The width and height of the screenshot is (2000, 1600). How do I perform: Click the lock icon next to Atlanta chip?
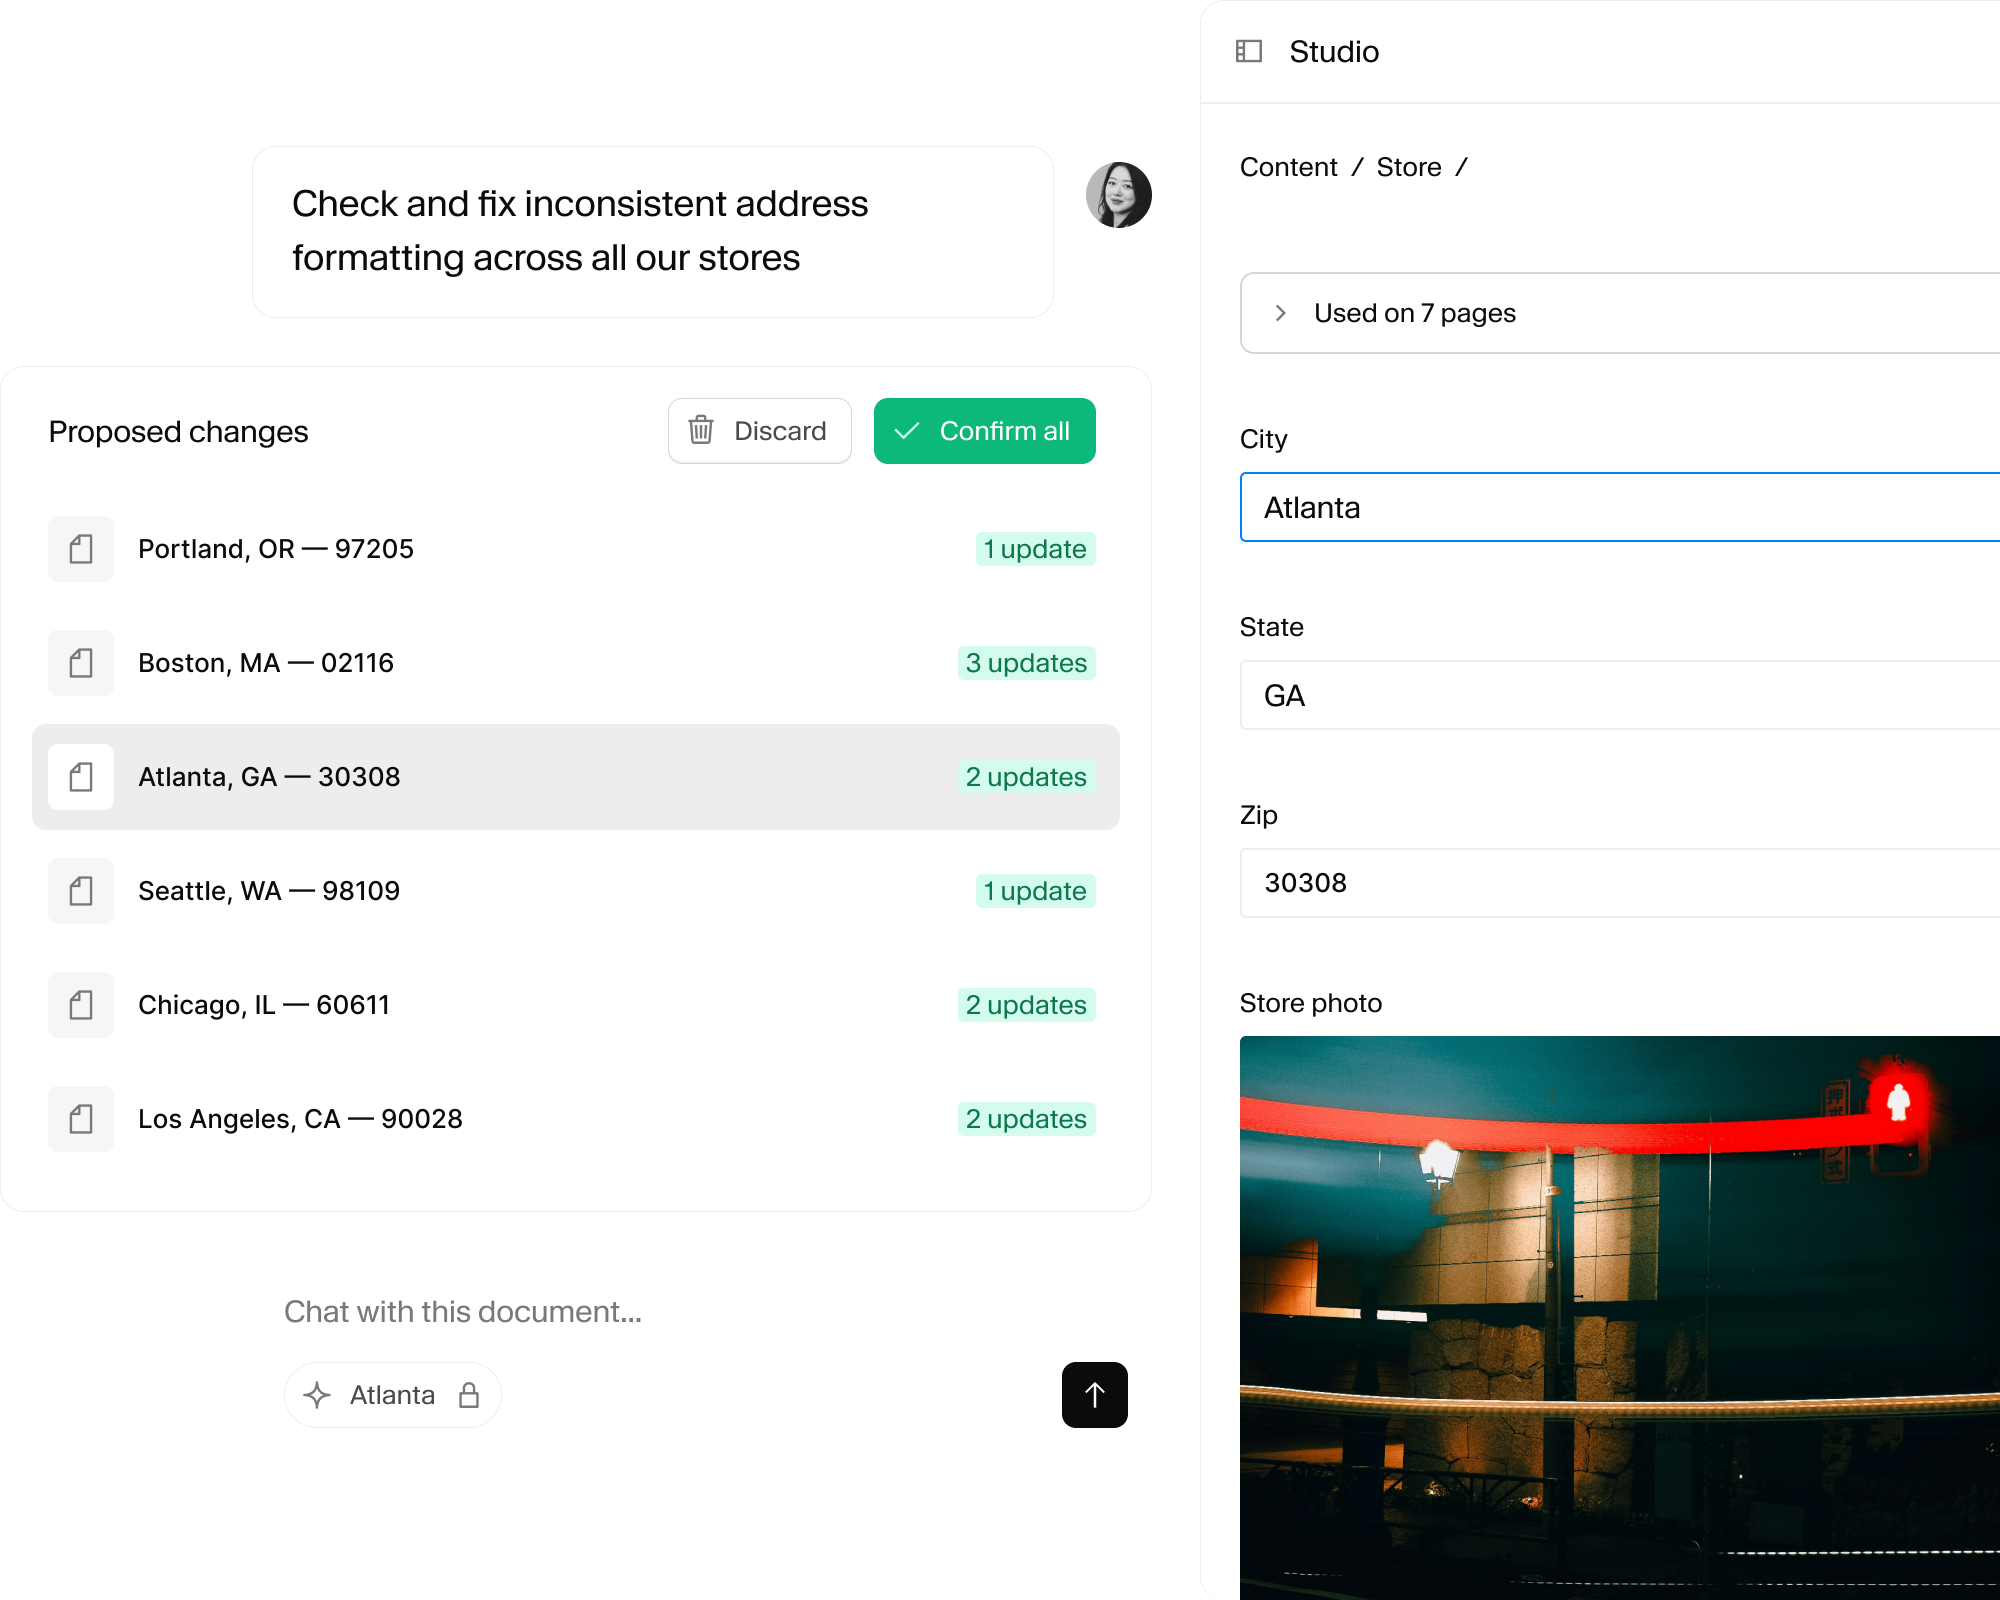pyautogui.click(x=469, y=1394)
